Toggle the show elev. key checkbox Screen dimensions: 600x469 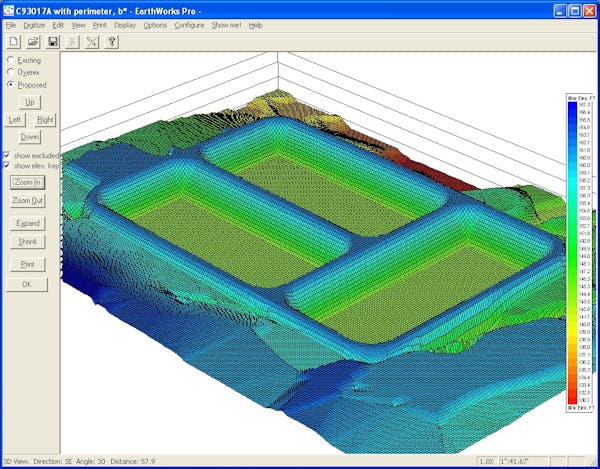click(7, 166)
